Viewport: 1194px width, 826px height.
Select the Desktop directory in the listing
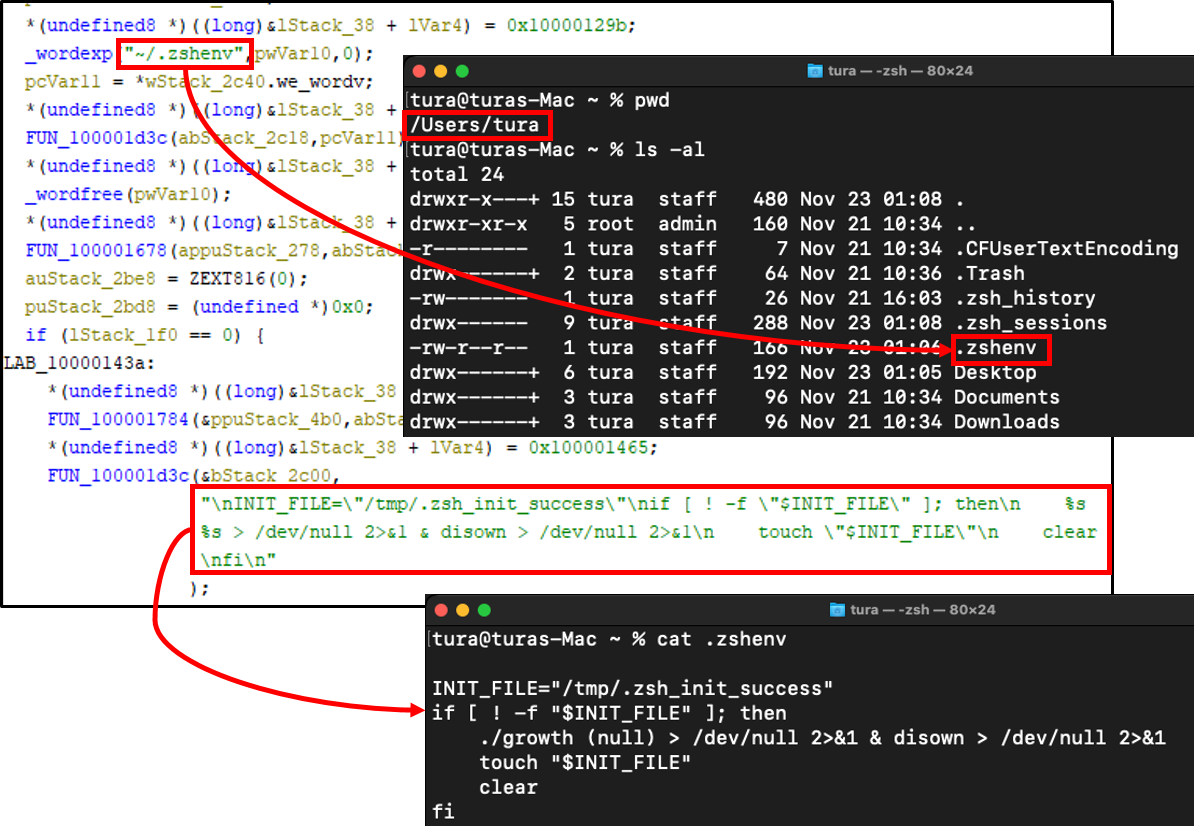994,373
